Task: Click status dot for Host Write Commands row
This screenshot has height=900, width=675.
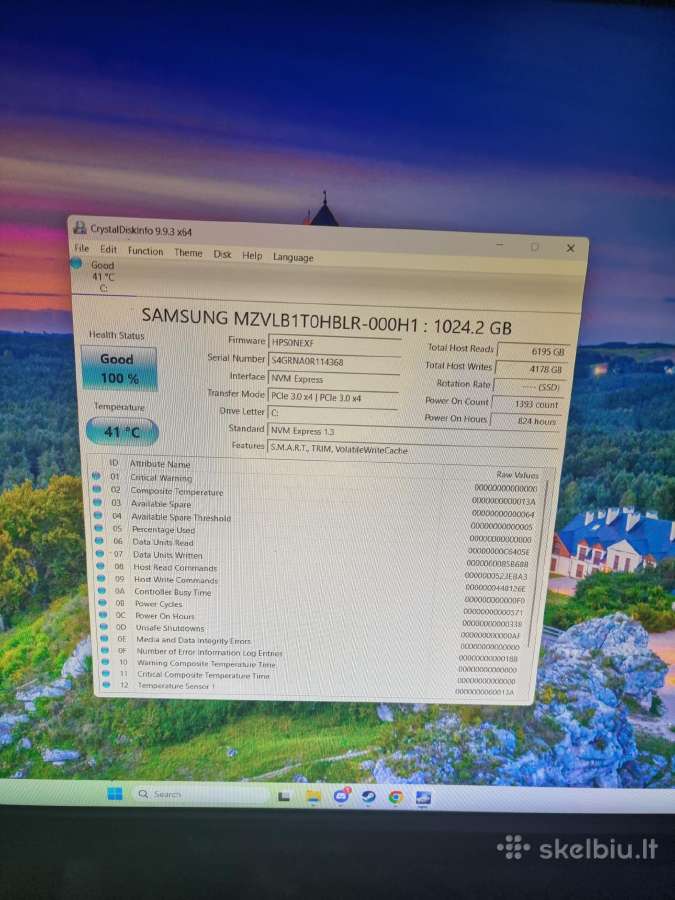Action: 101,579
